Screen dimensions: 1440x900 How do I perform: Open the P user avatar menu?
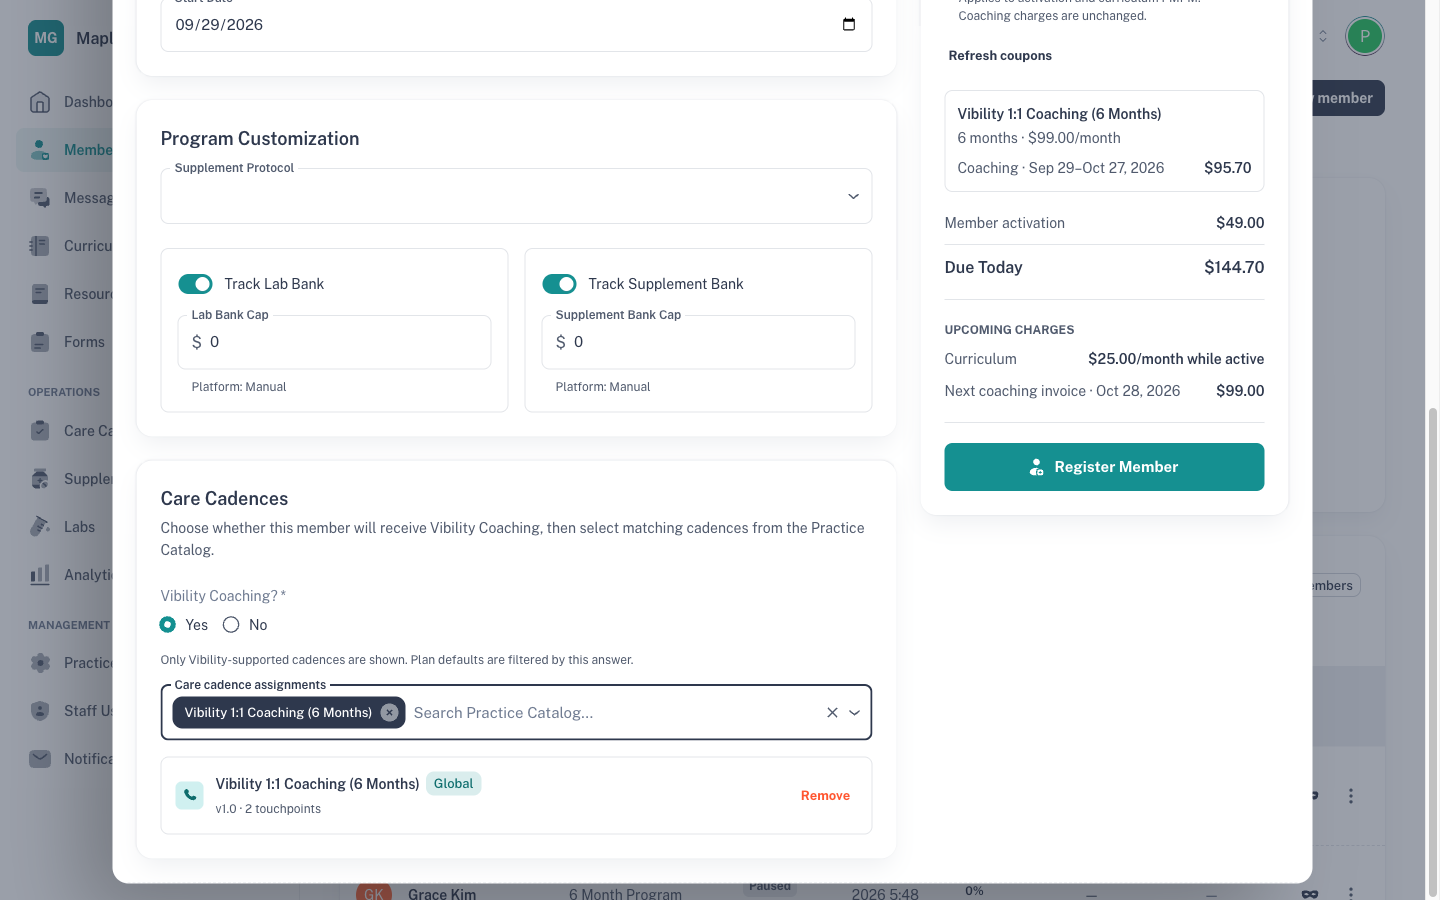[x=1364, y=36]
